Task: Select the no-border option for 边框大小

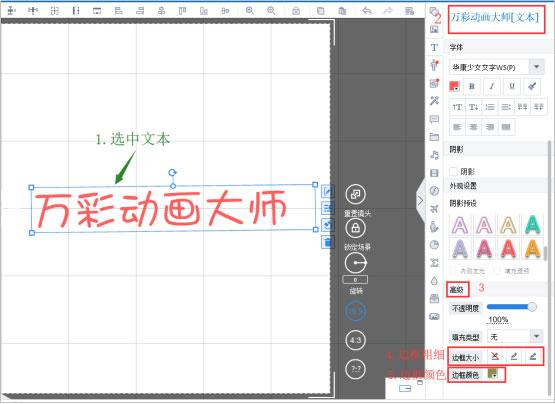Action: click(495, 357)
